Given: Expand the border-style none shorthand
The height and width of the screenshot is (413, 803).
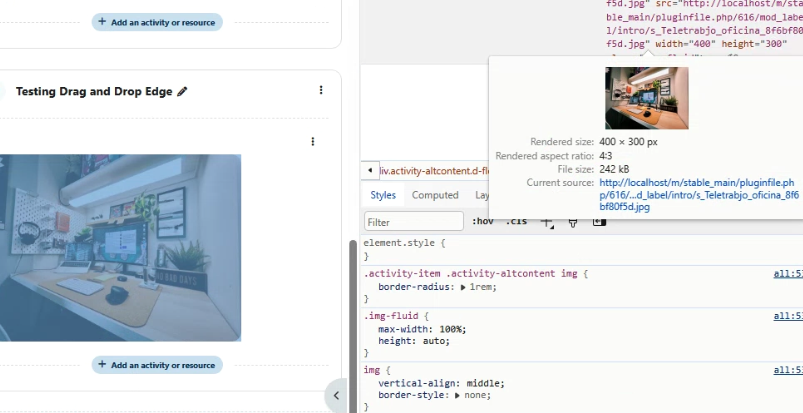Looking at the screenshot, I should 457,396.
